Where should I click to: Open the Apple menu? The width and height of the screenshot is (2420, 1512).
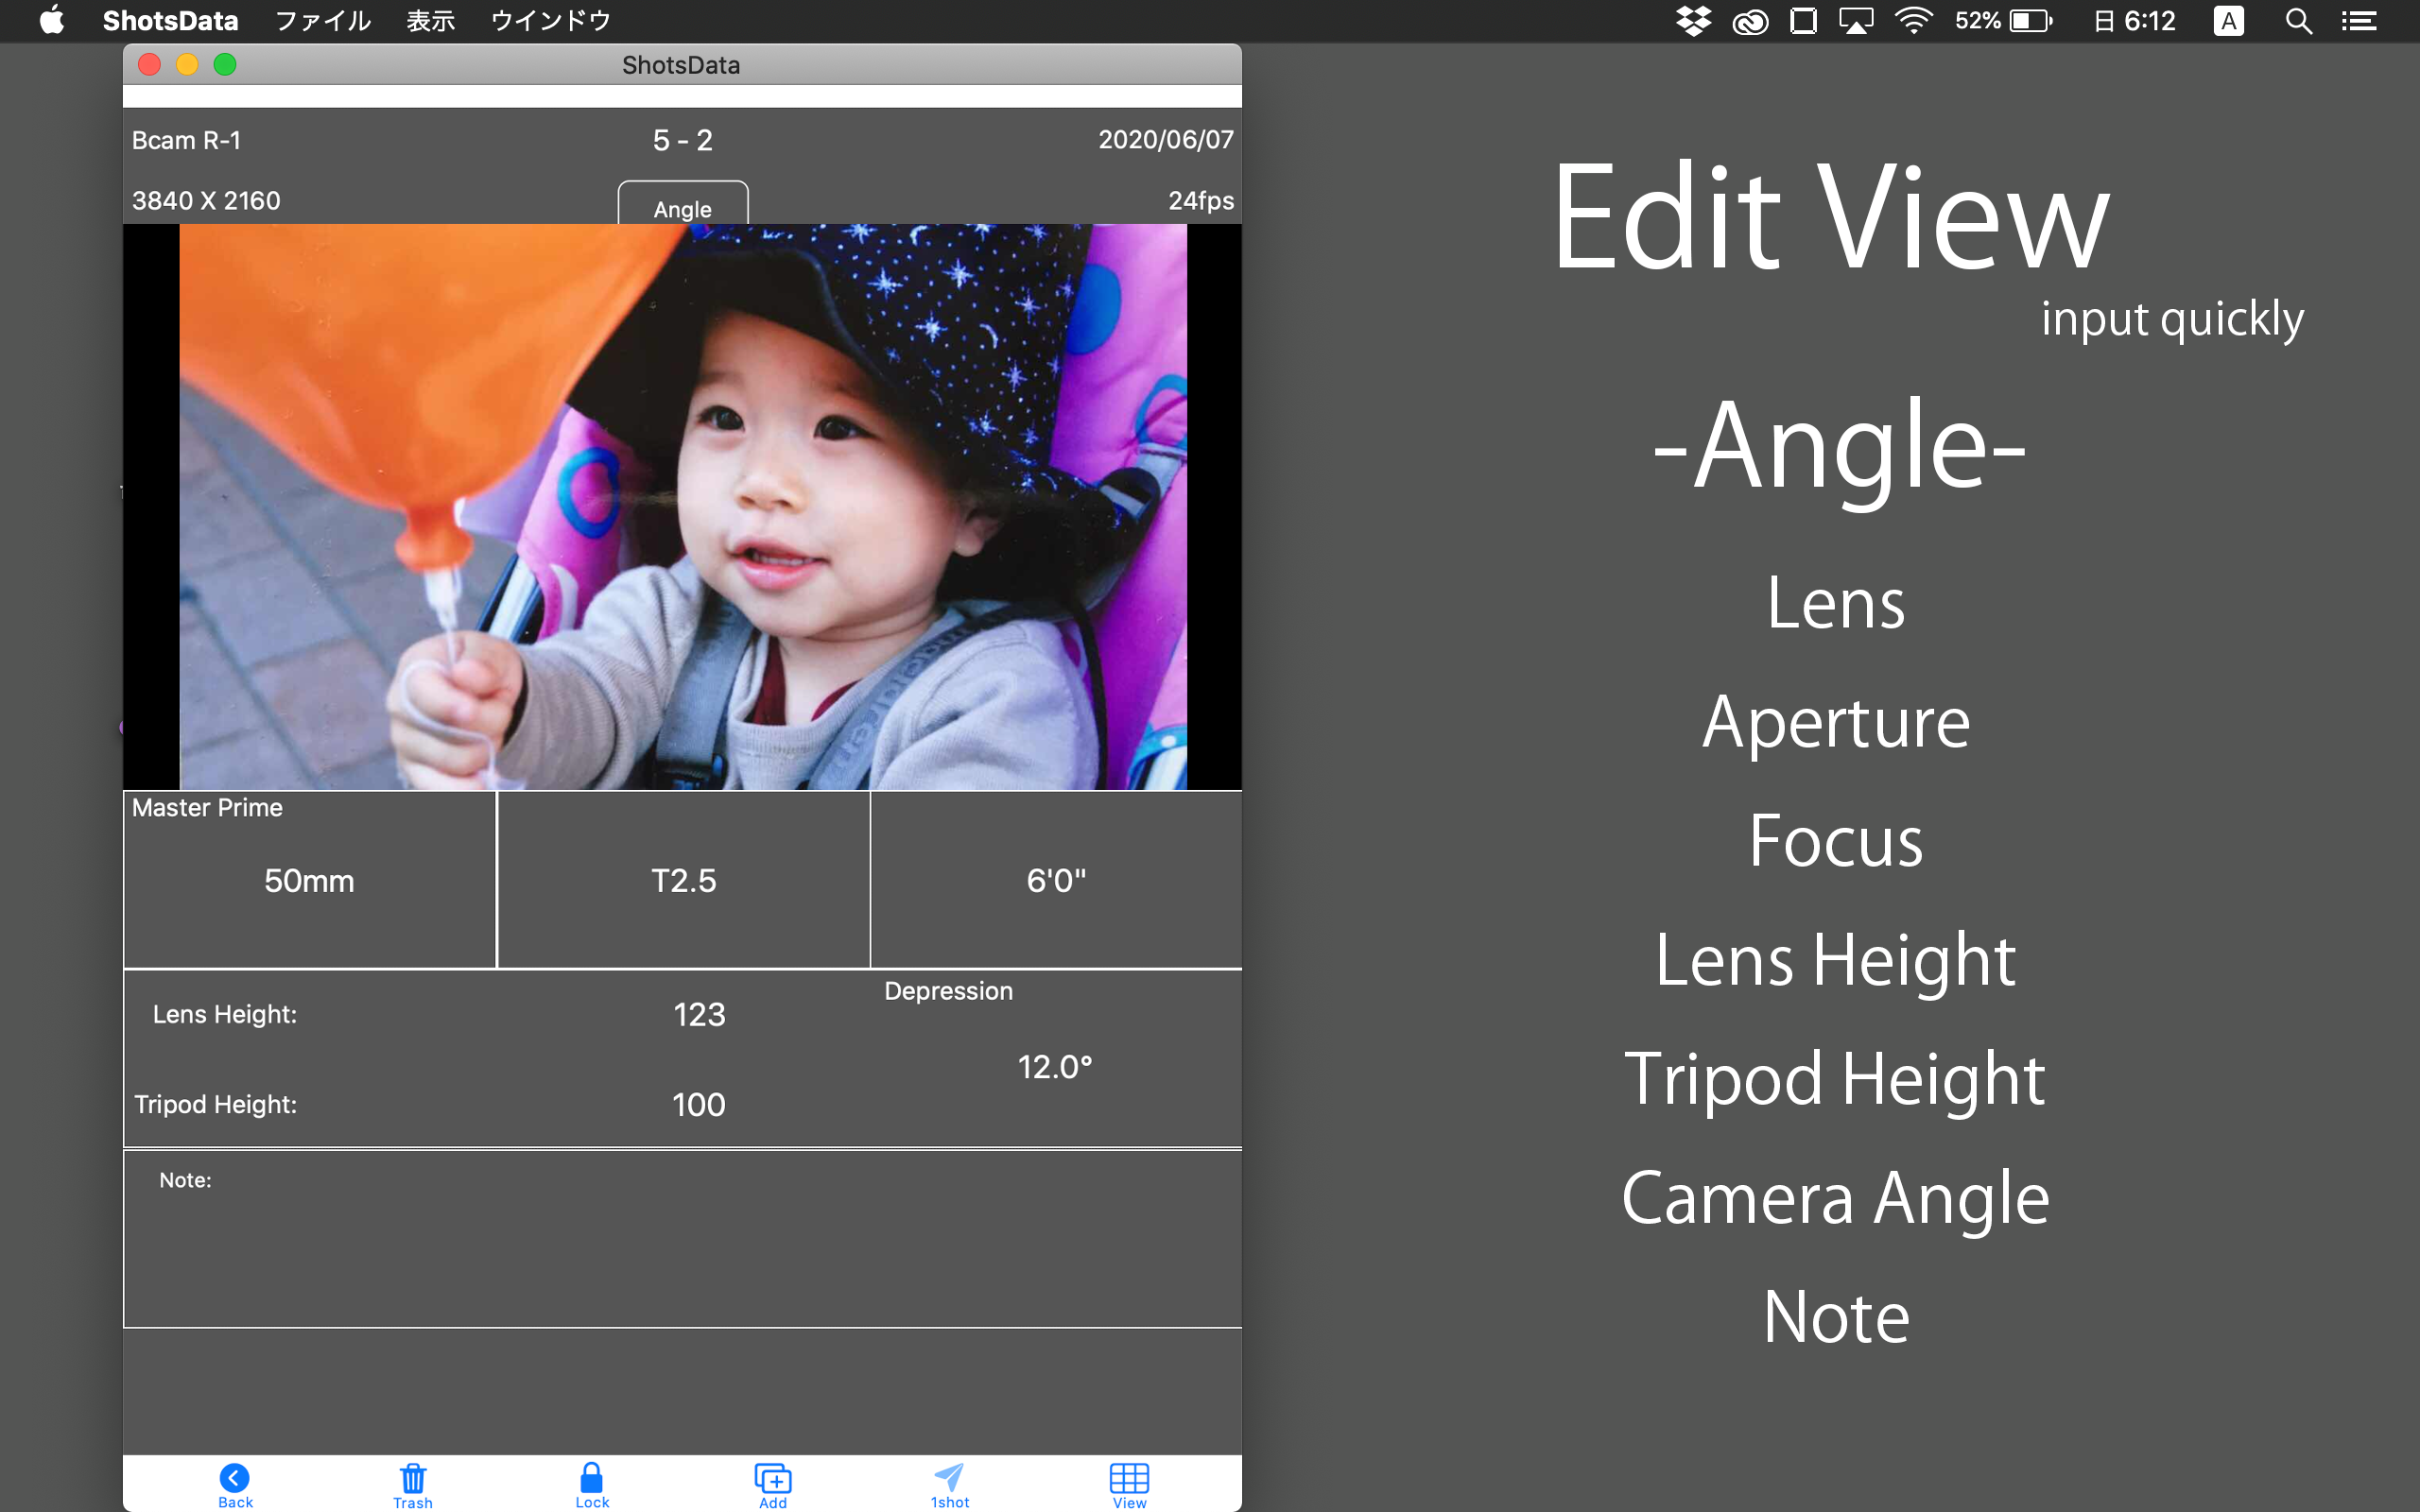[x=51, y=20]
